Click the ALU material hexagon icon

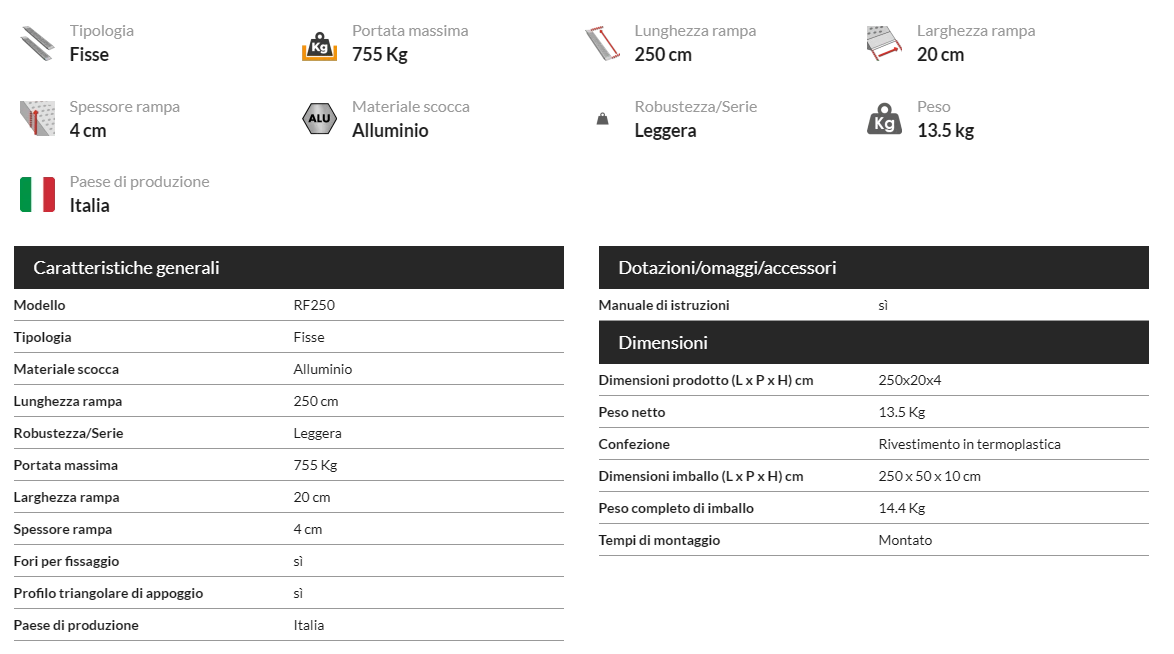(320, 118)
